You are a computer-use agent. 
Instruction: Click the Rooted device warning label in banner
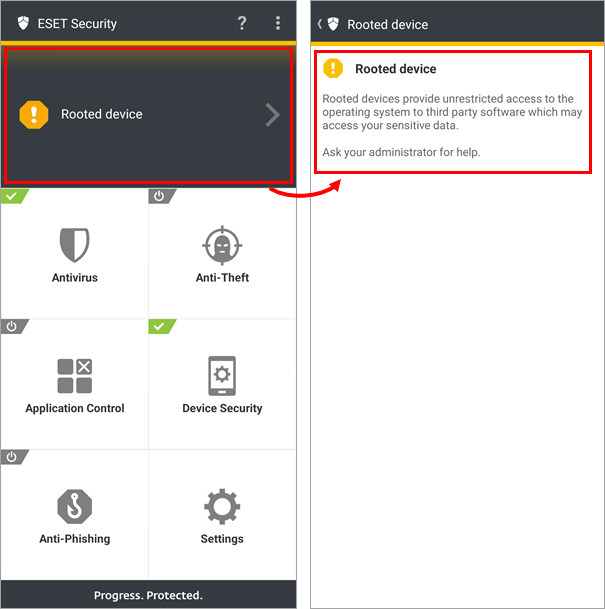[x=102, y=114]
